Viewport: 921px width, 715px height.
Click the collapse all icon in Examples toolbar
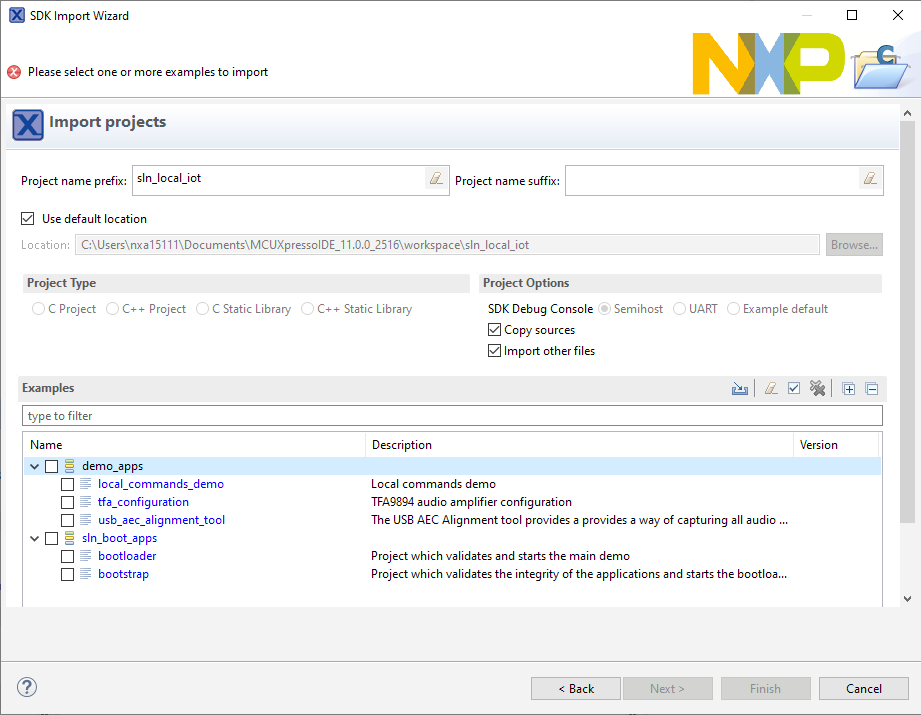871,389
